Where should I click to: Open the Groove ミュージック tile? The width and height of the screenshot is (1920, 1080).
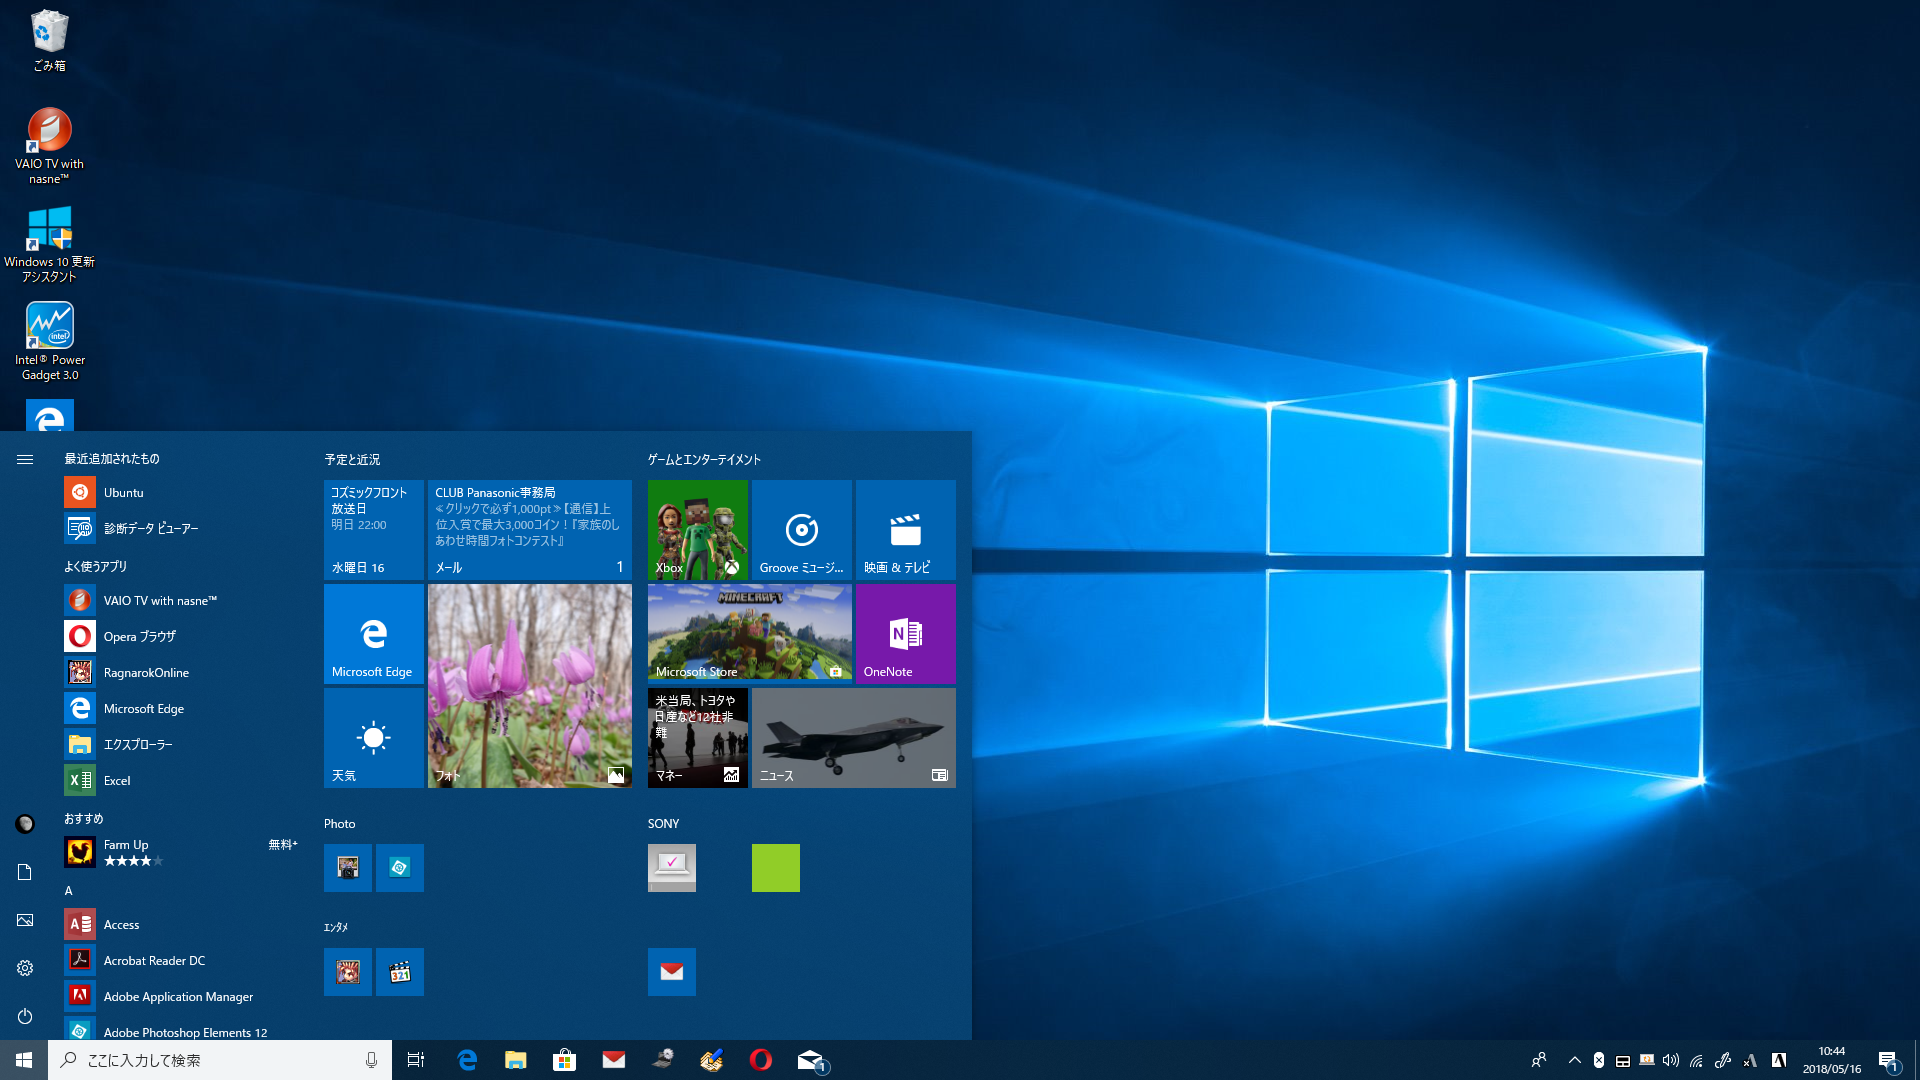(x=802, y=530)
